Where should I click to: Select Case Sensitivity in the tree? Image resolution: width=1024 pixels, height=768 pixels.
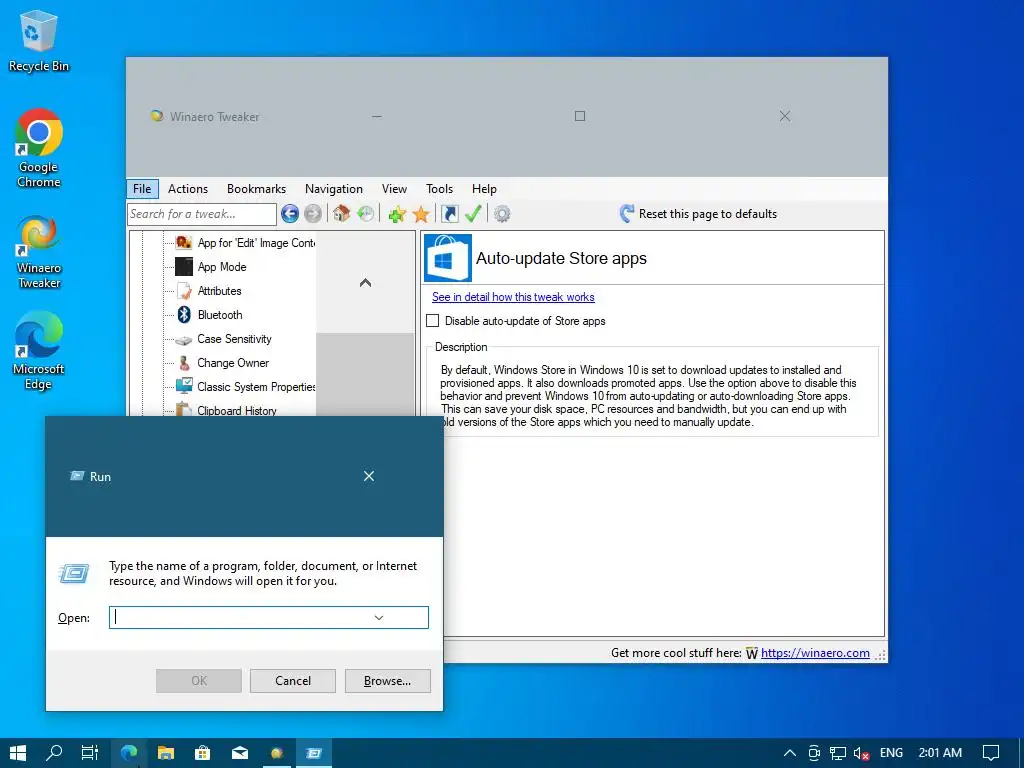point(223,339)
